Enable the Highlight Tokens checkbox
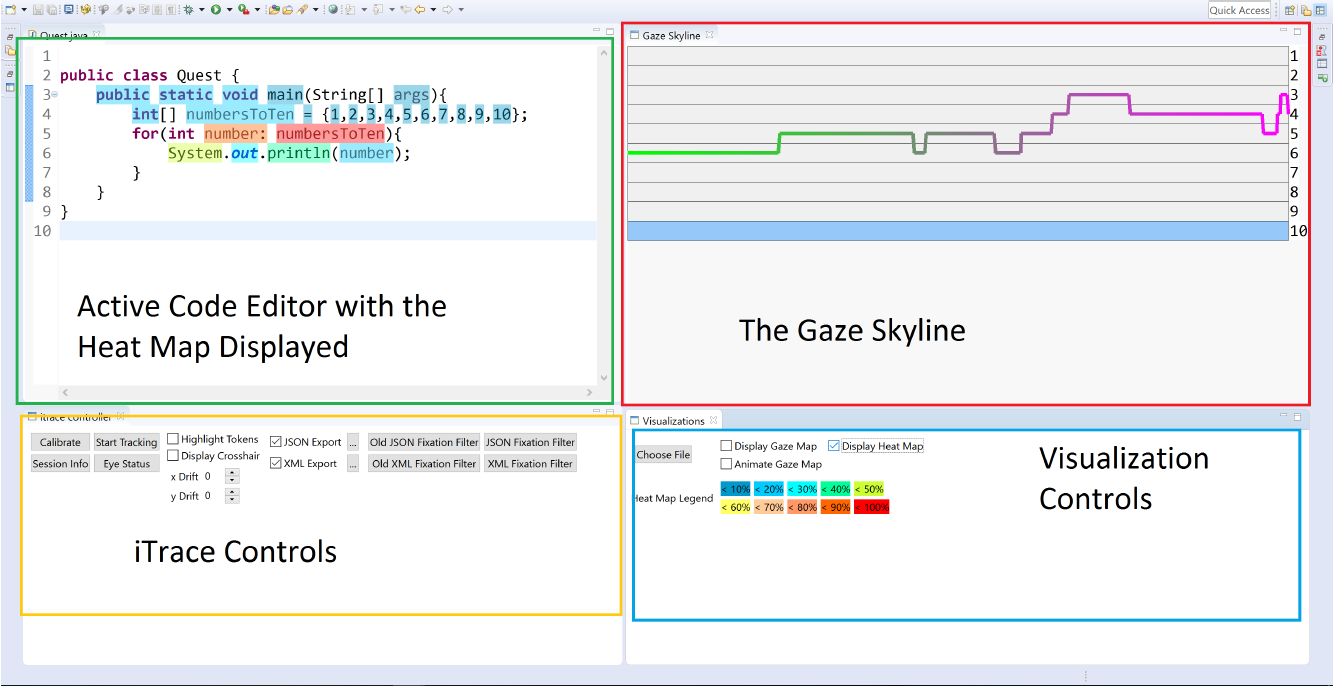Image resolution: width=1333 pixels, height=690 pixels. click(x=173, y=439)
